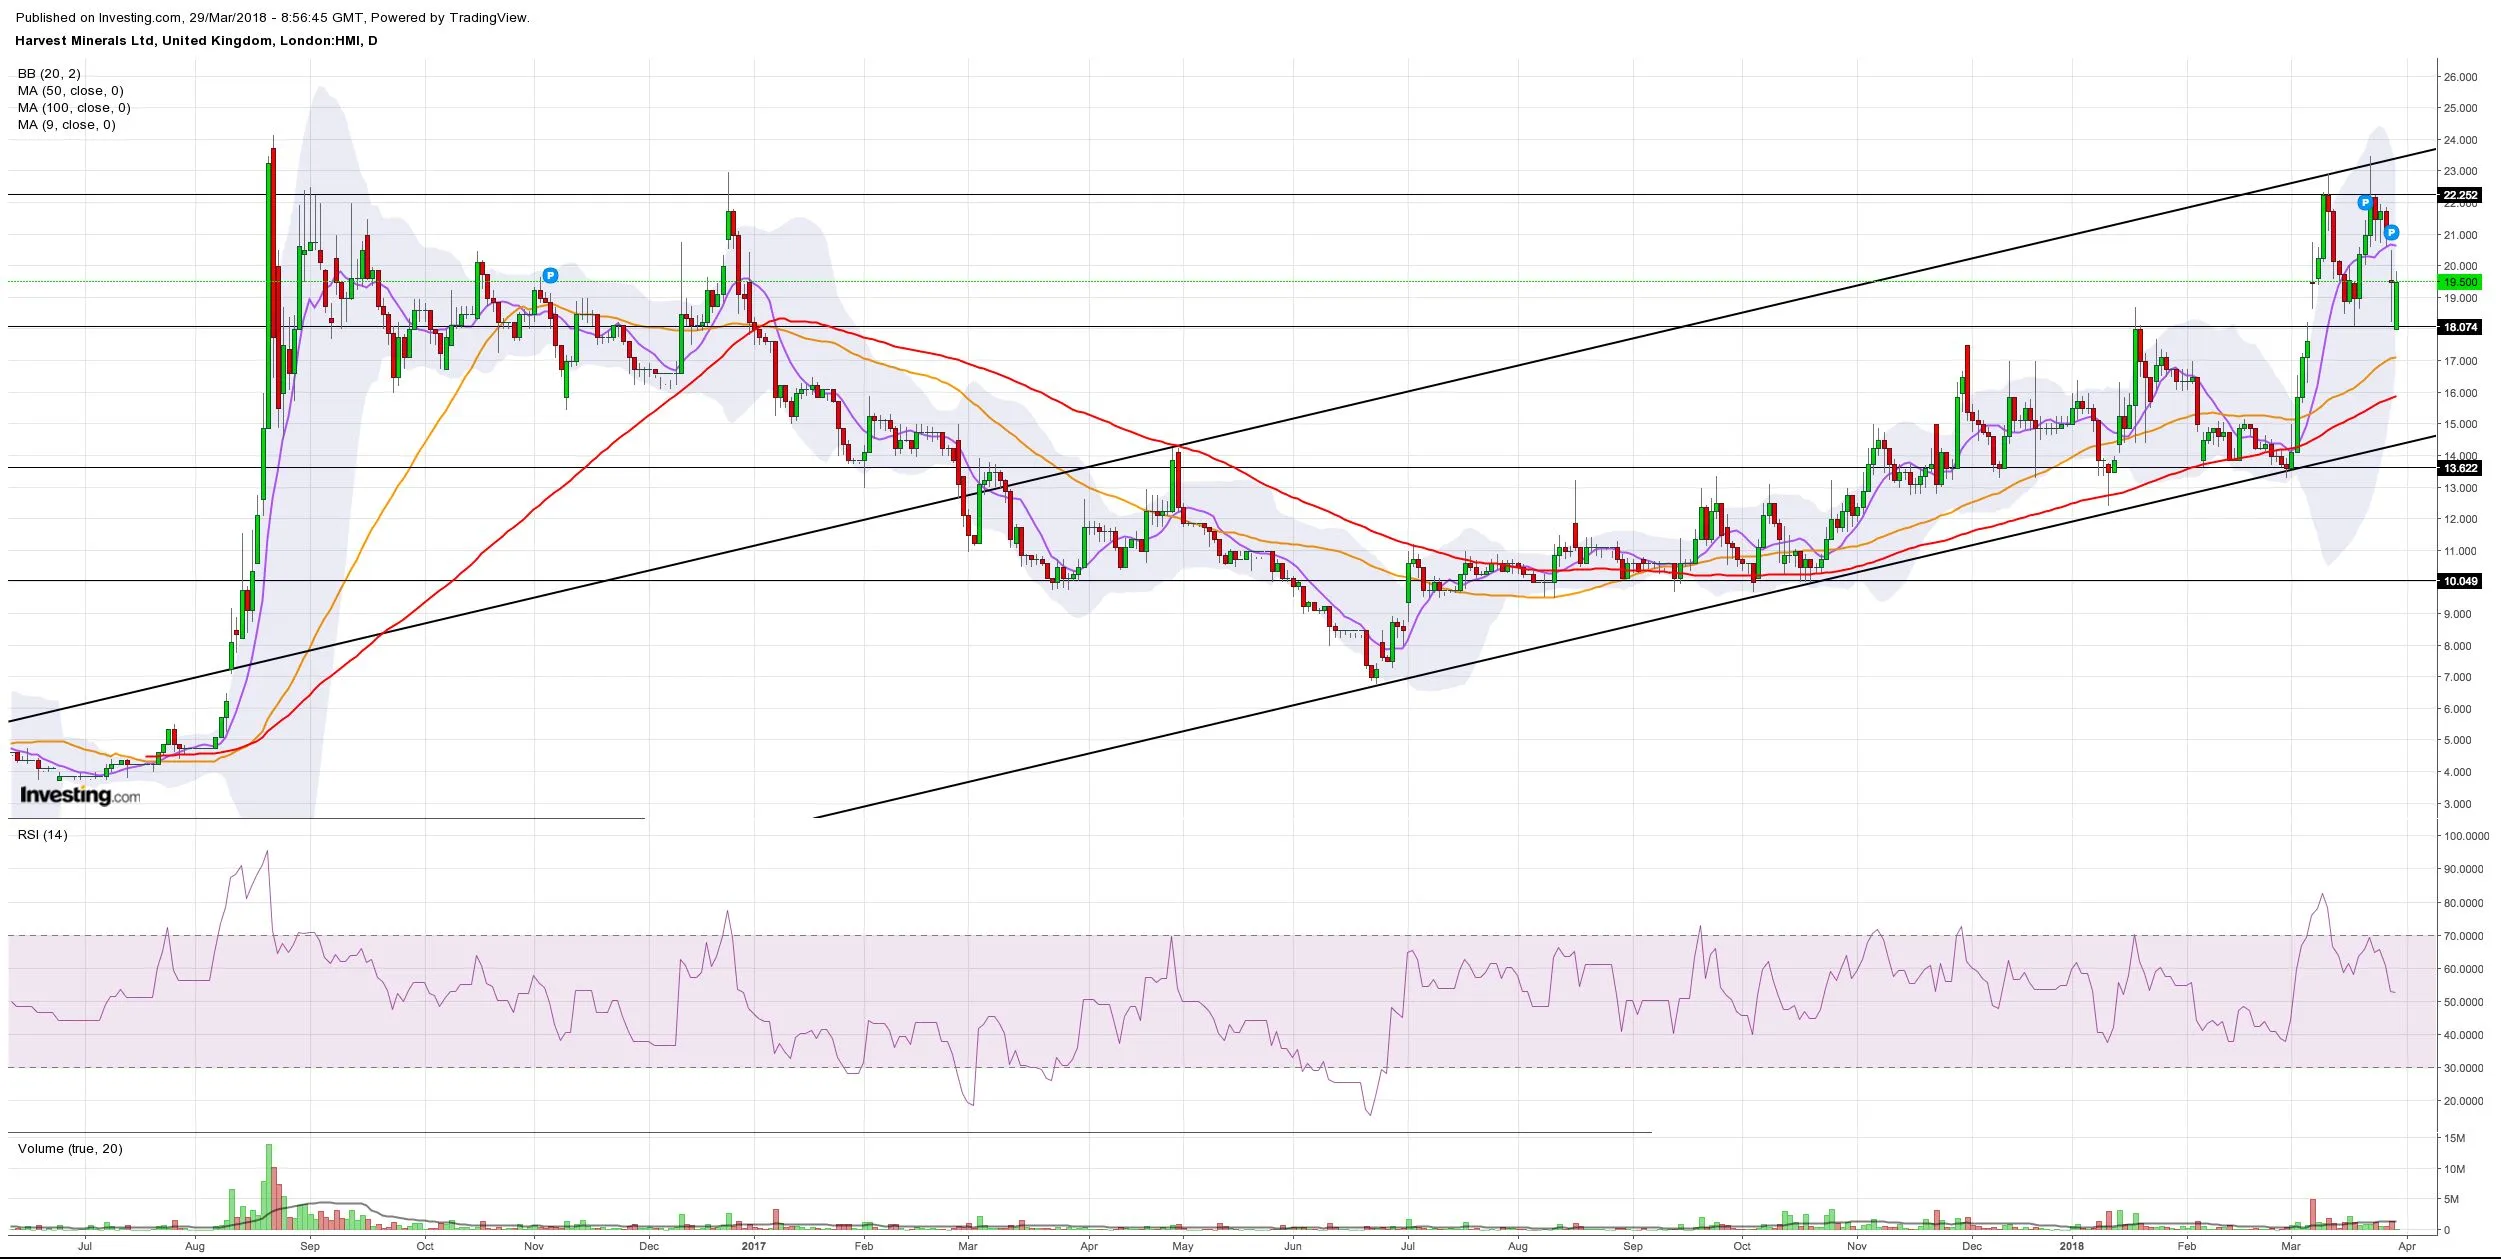This screenshot has width=2501, height=1259.
Task: Click the MA (9, close, 0) indicator label
Action: [66, 125]
